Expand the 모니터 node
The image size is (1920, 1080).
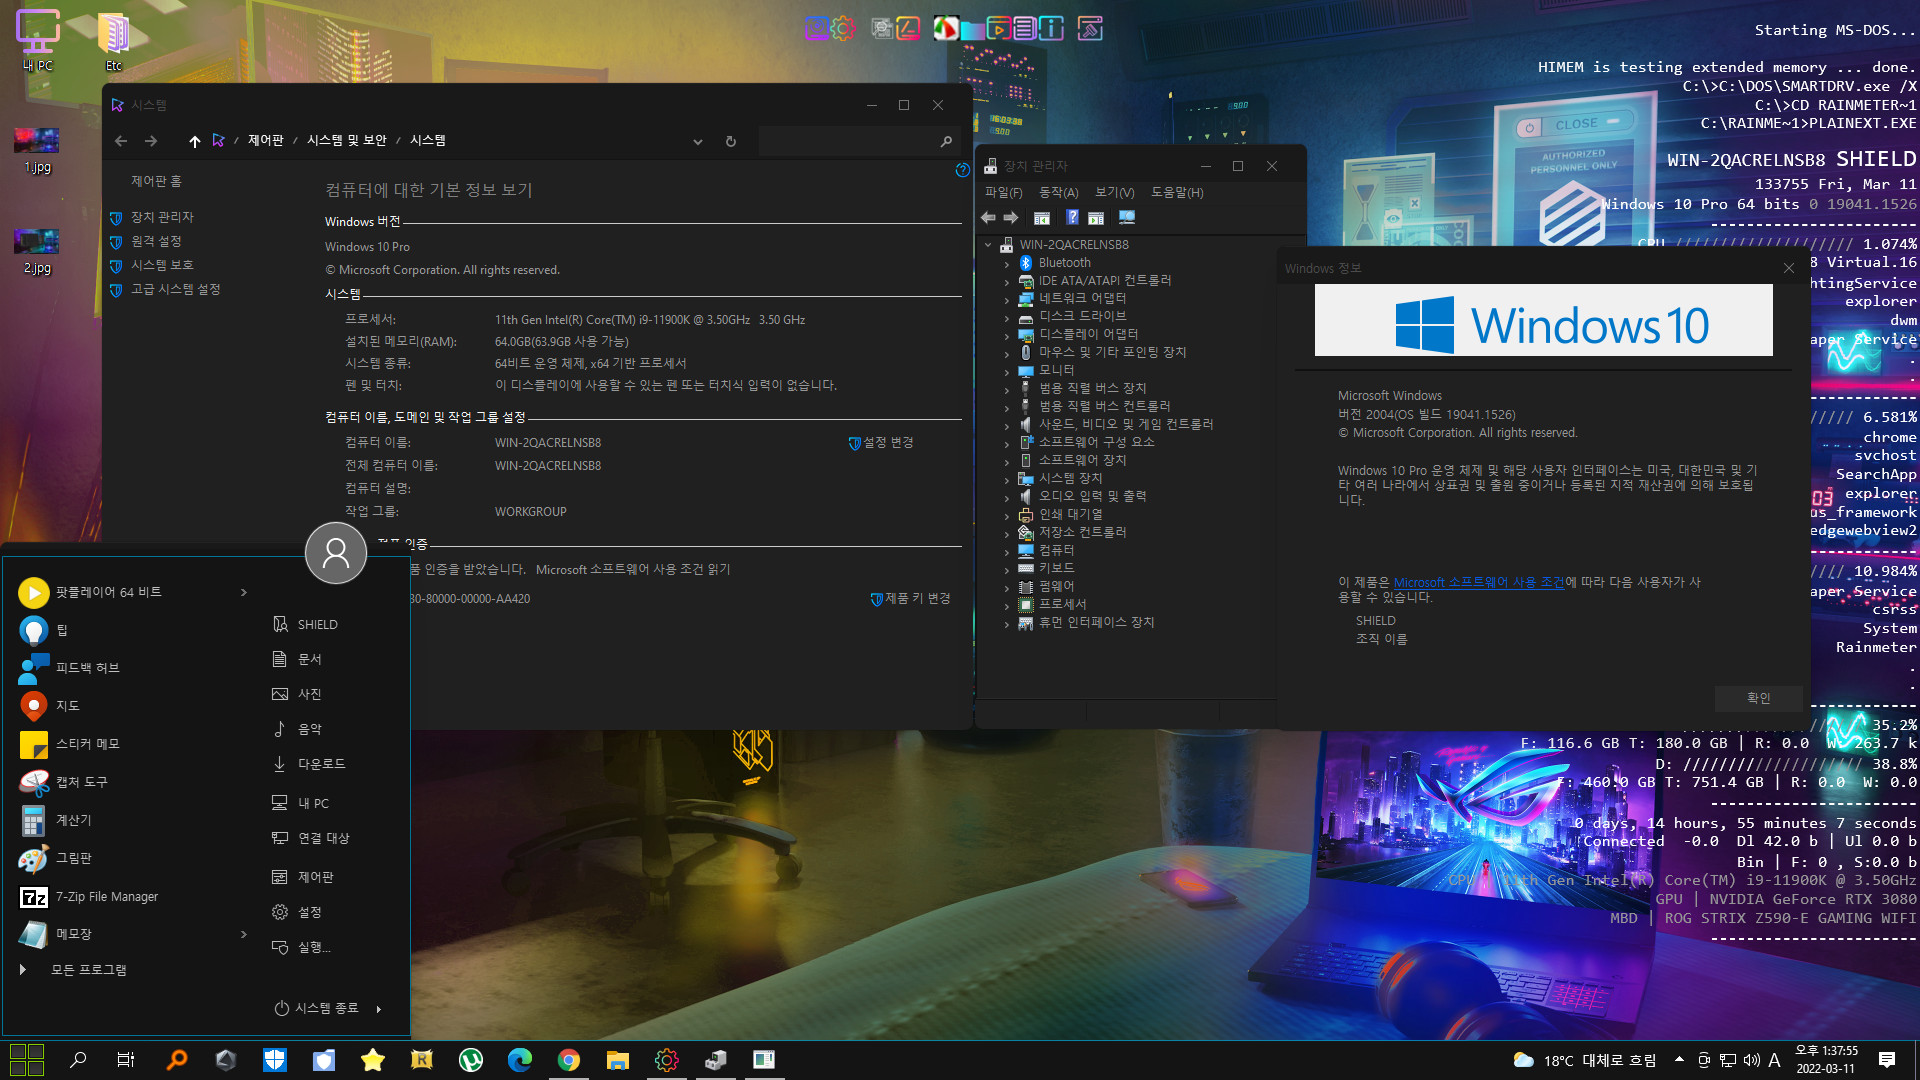(1007, 371)
